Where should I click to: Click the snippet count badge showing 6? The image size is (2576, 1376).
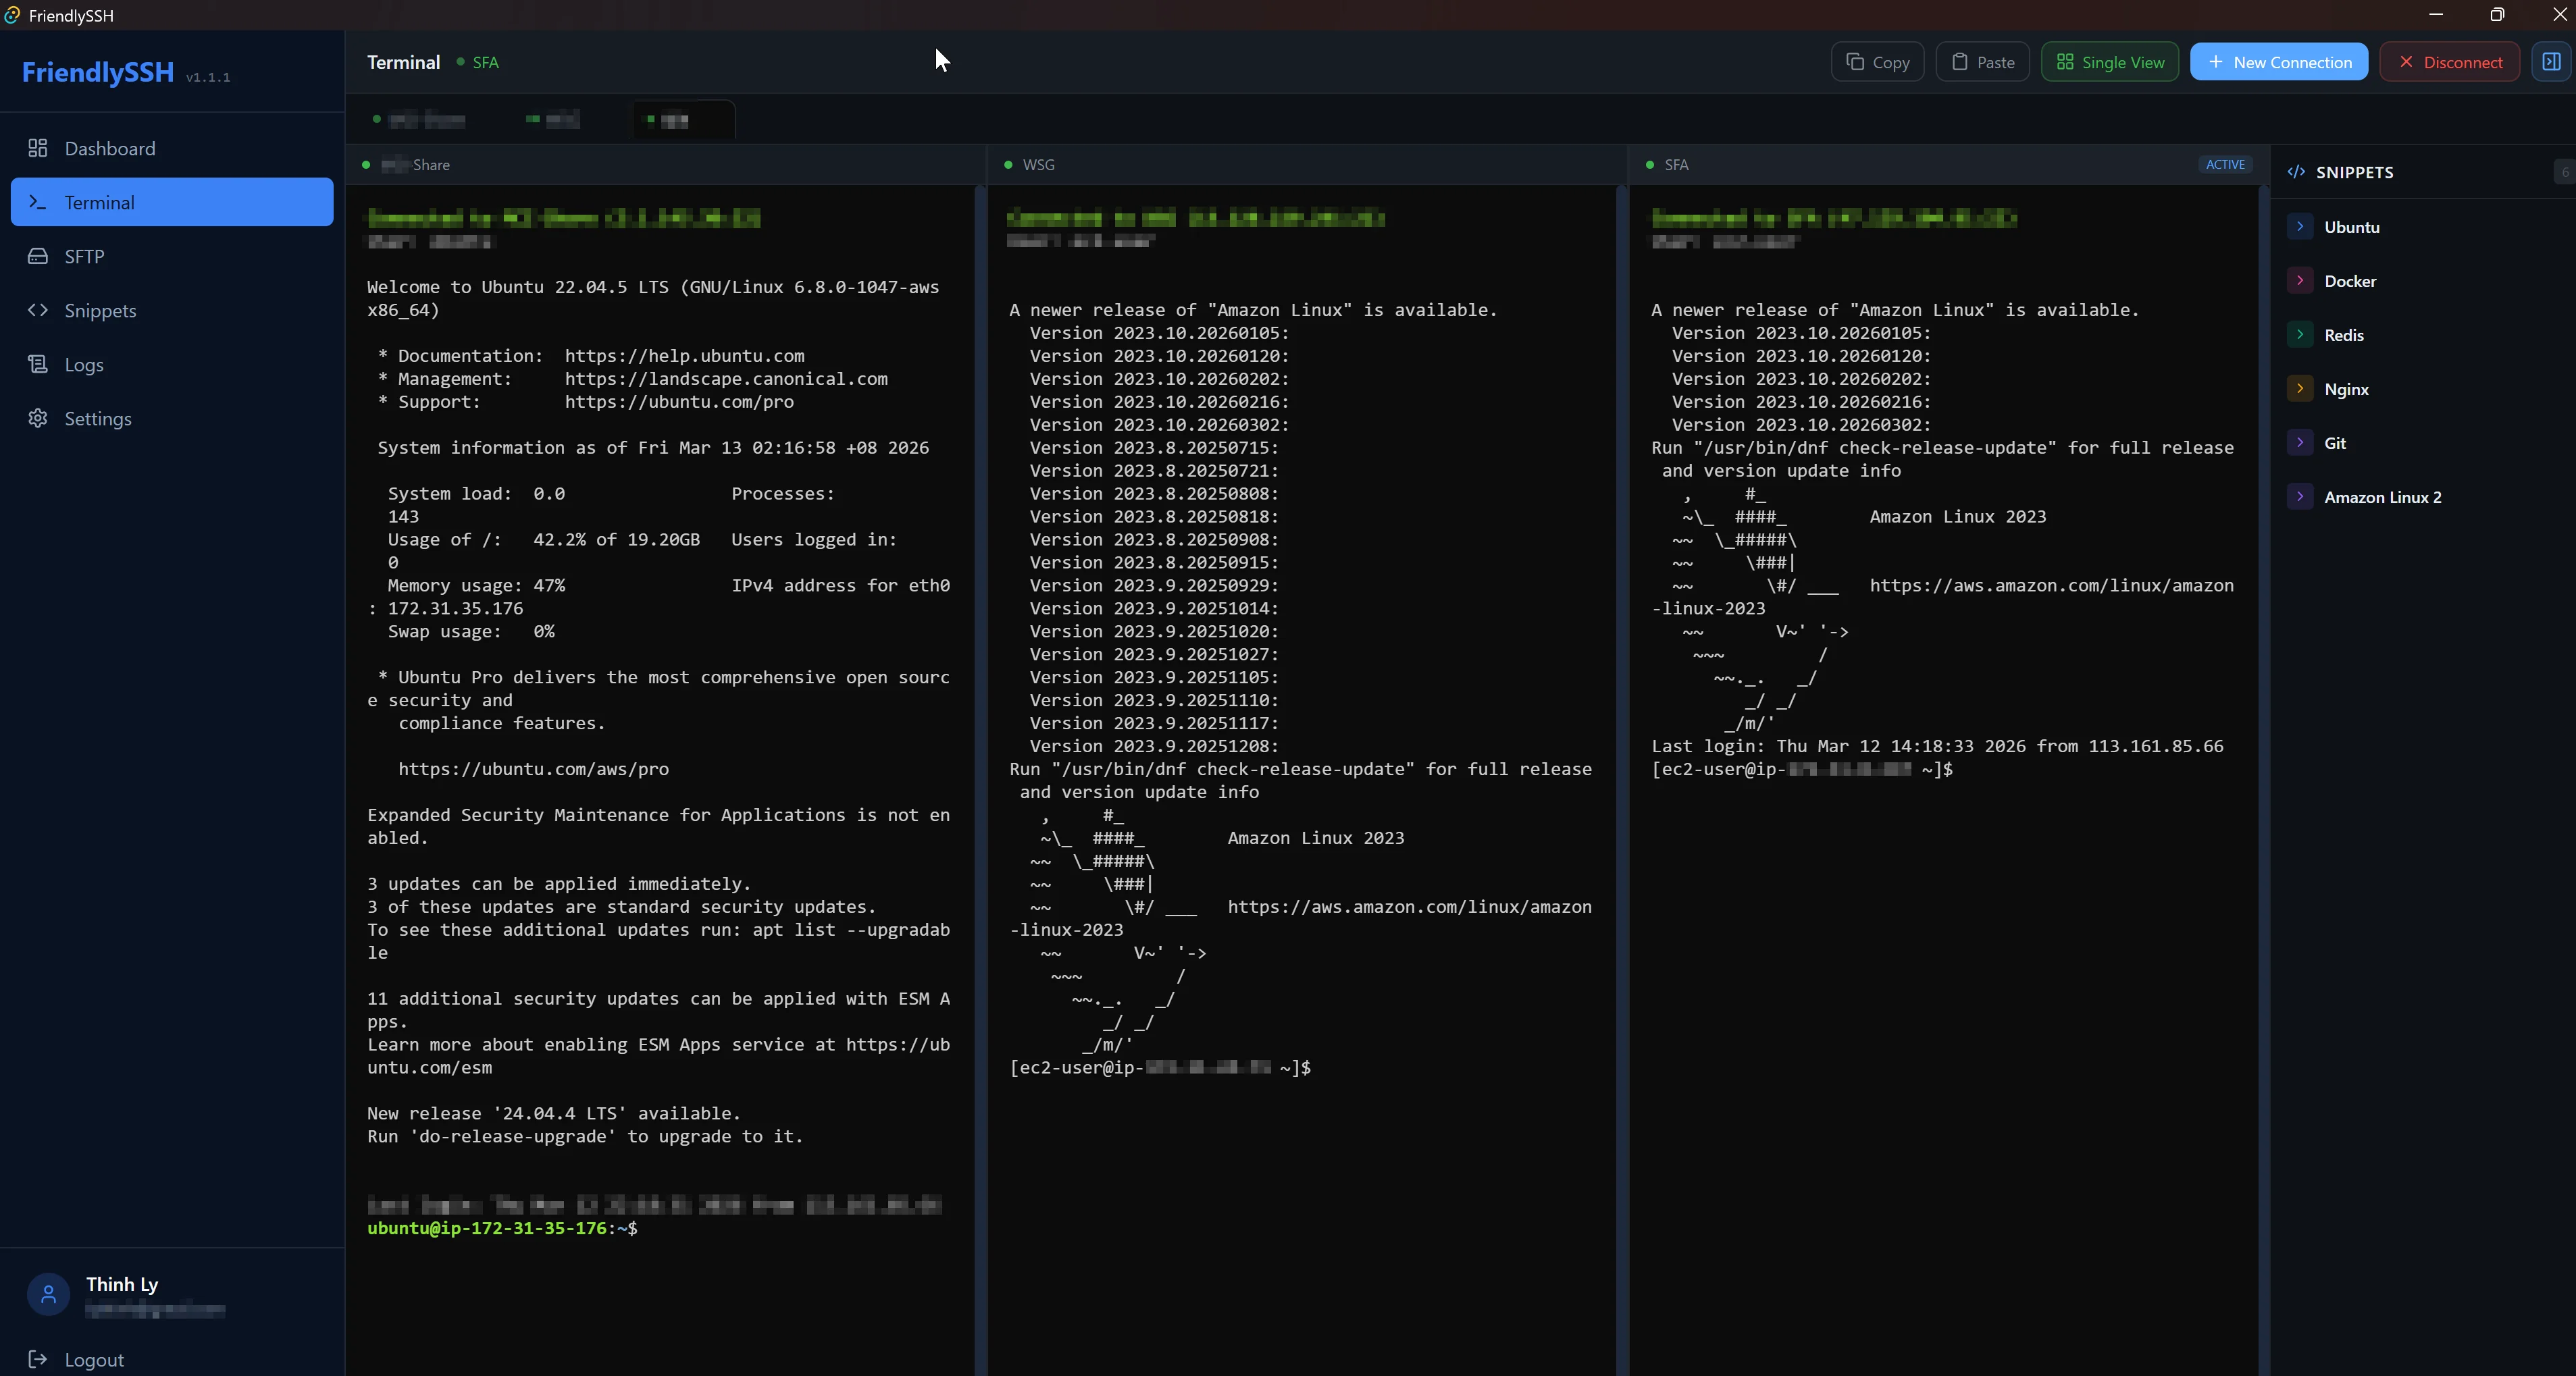[2564, 172]
